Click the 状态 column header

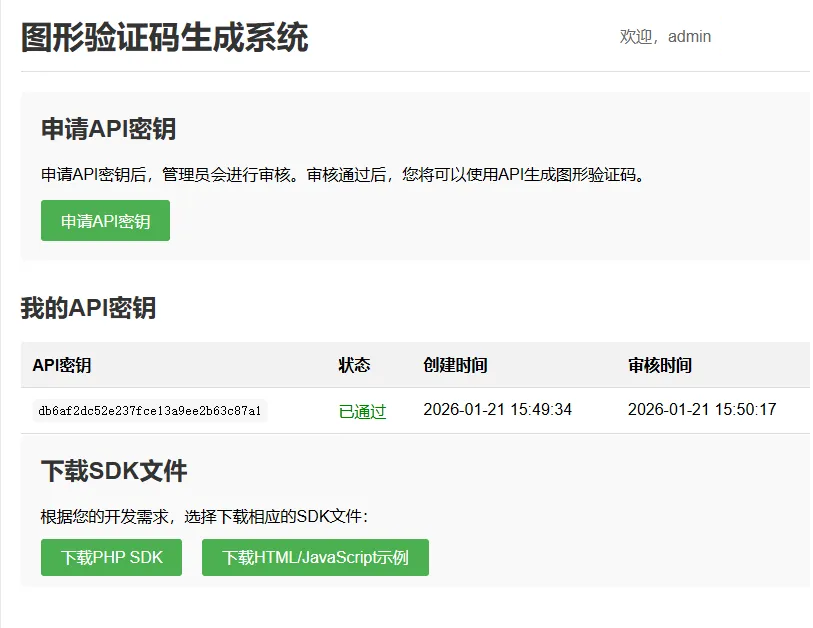tap(354, 365)
